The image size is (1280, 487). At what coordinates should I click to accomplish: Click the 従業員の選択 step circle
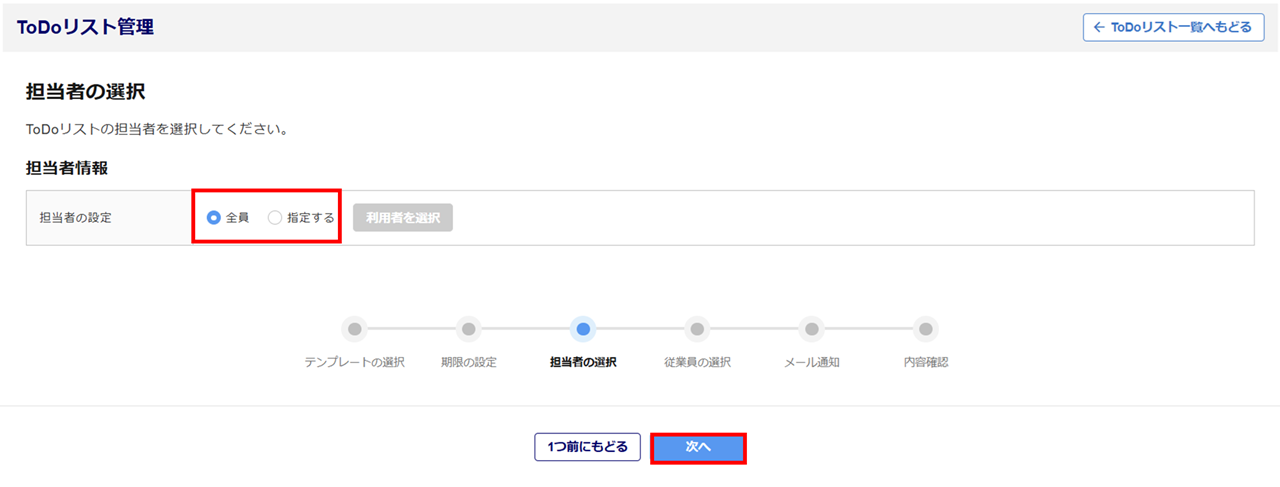[x=697, y=329]
